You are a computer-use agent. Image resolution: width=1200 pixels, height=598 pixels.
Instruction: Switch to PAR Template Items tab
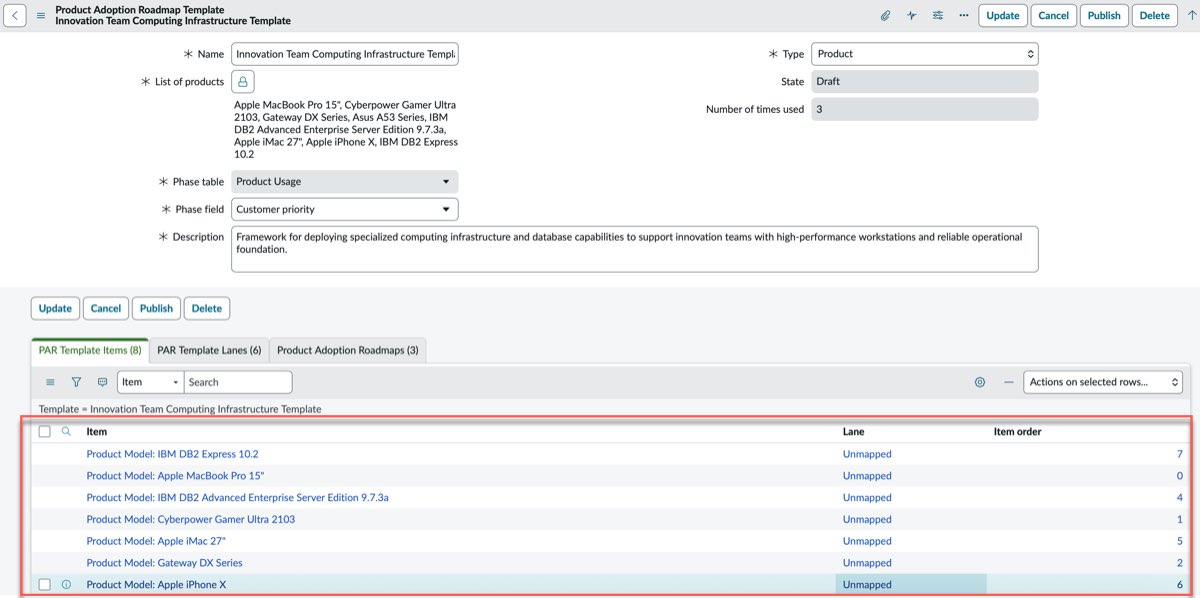[x=90, y=350]
